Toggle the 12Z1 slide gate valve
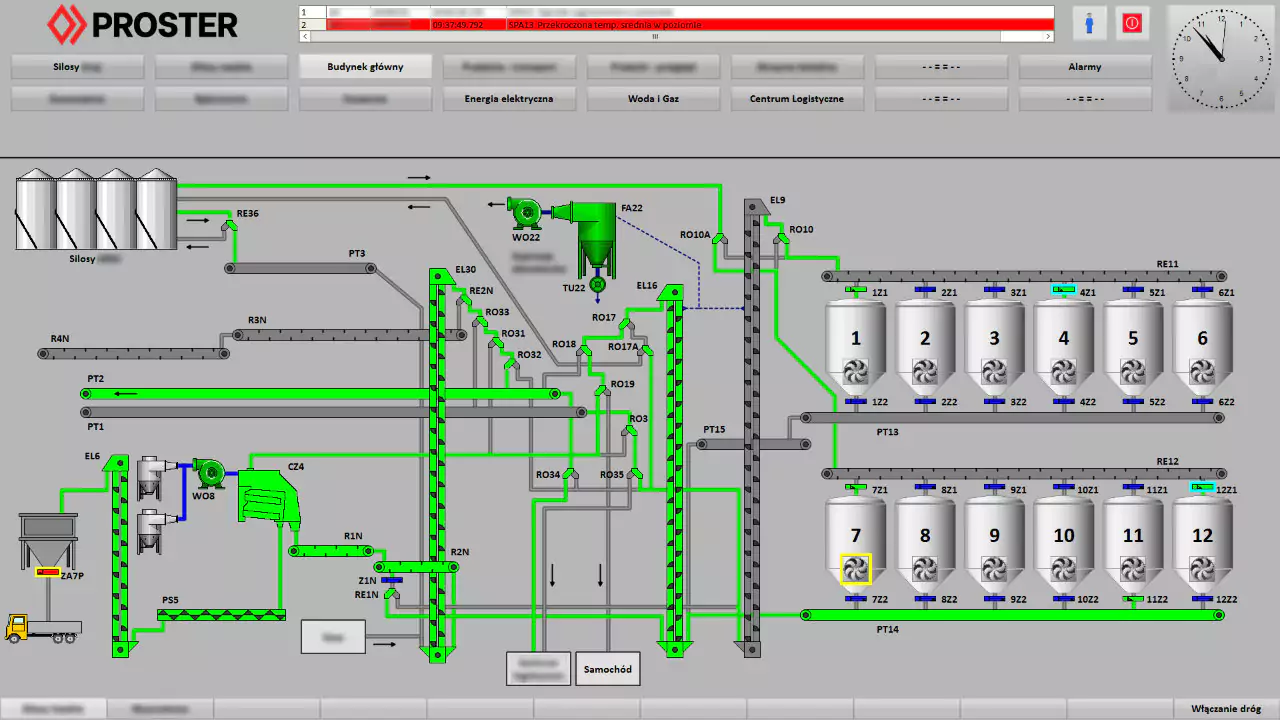 pos(1202,487)
